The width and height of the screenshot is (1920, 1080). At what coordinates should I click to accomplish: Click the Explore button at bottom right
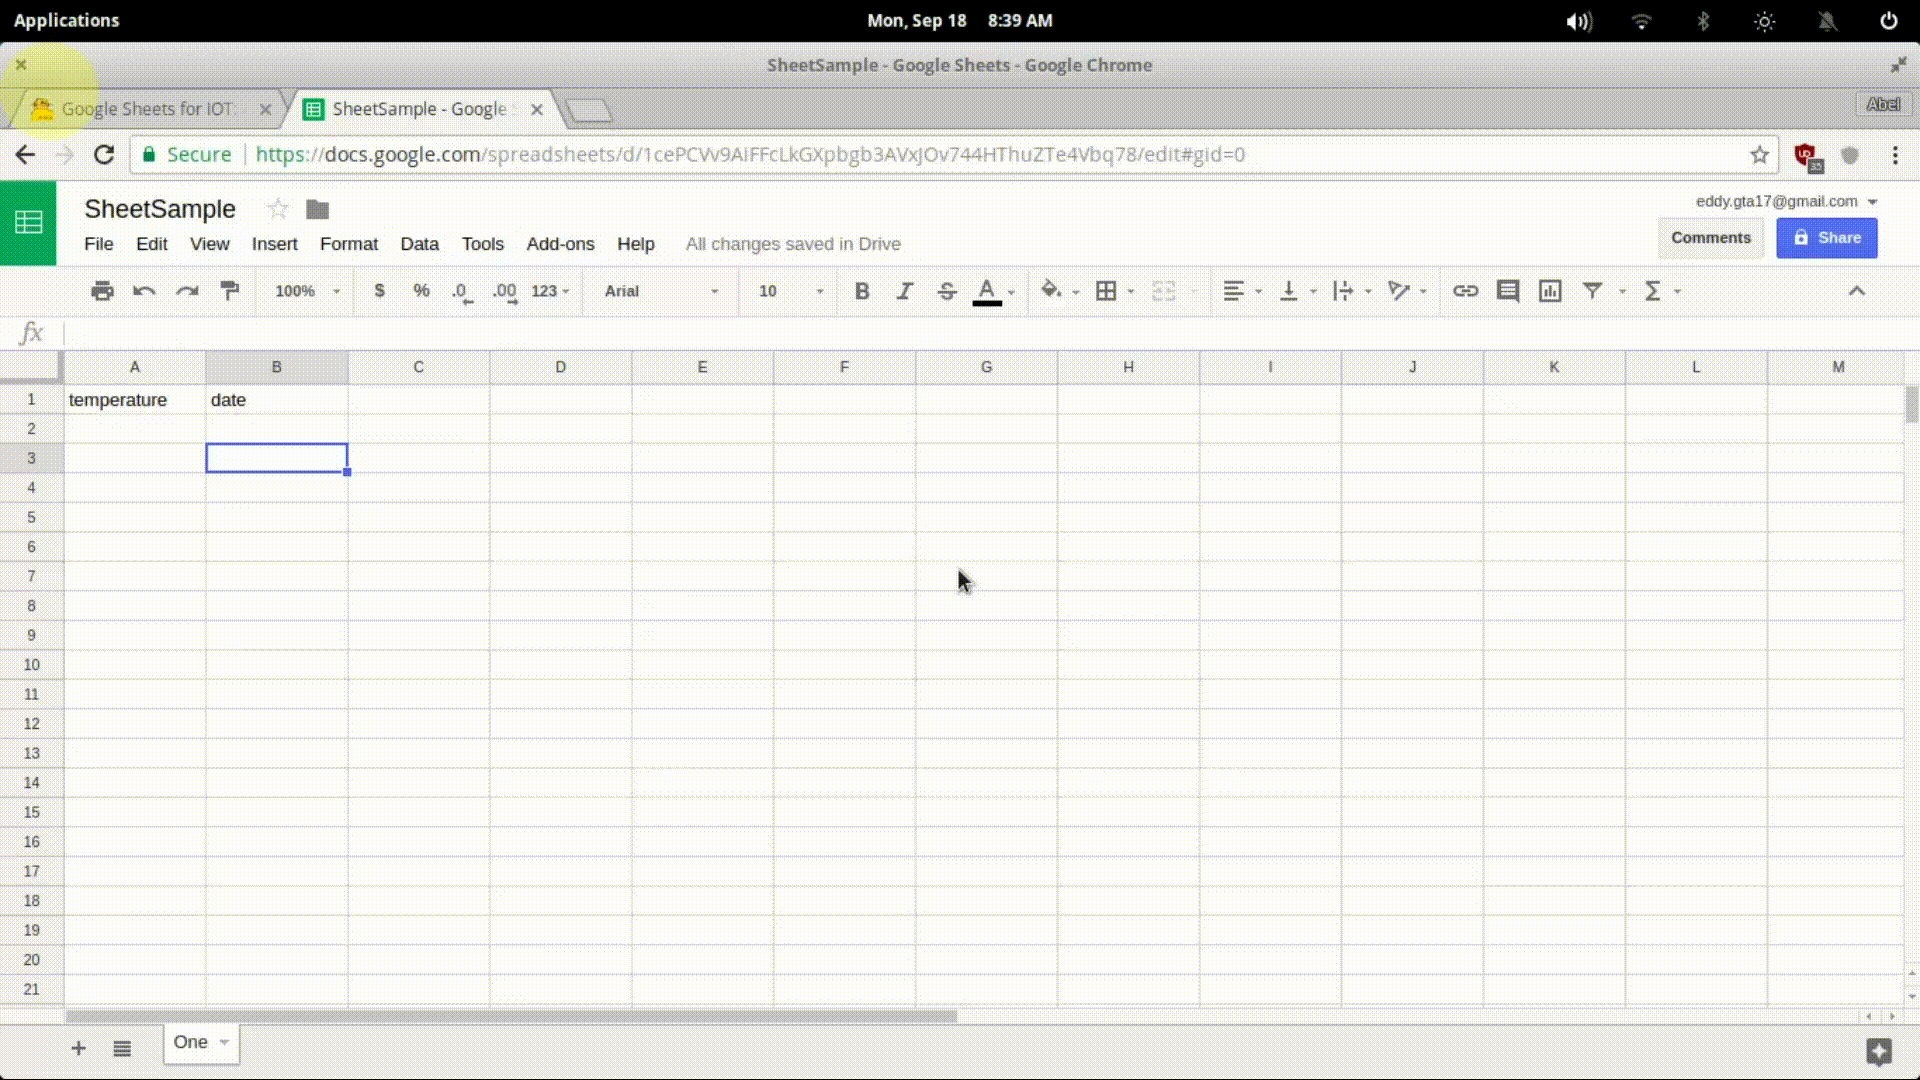(x=1878, y=1051)
